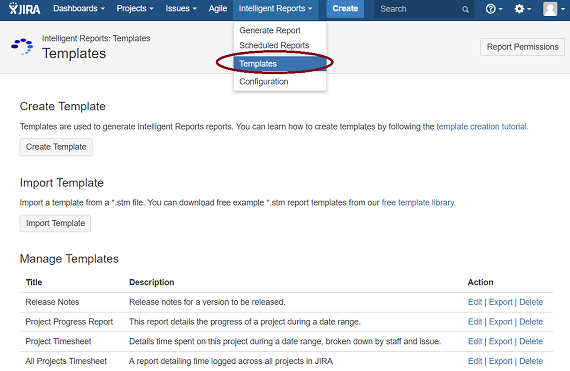This screenshot has height=371, width=570.
Task: Click the 'Intelligent Reports: Templates' breadcrumb text
Action: [96, 39]
